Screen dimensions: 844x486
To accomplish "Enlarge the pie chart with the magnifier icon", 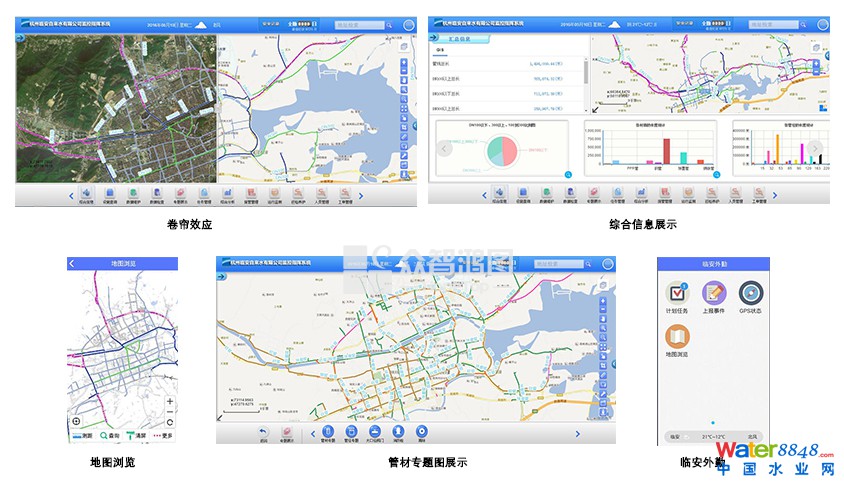I will click(x=566, y=175).
